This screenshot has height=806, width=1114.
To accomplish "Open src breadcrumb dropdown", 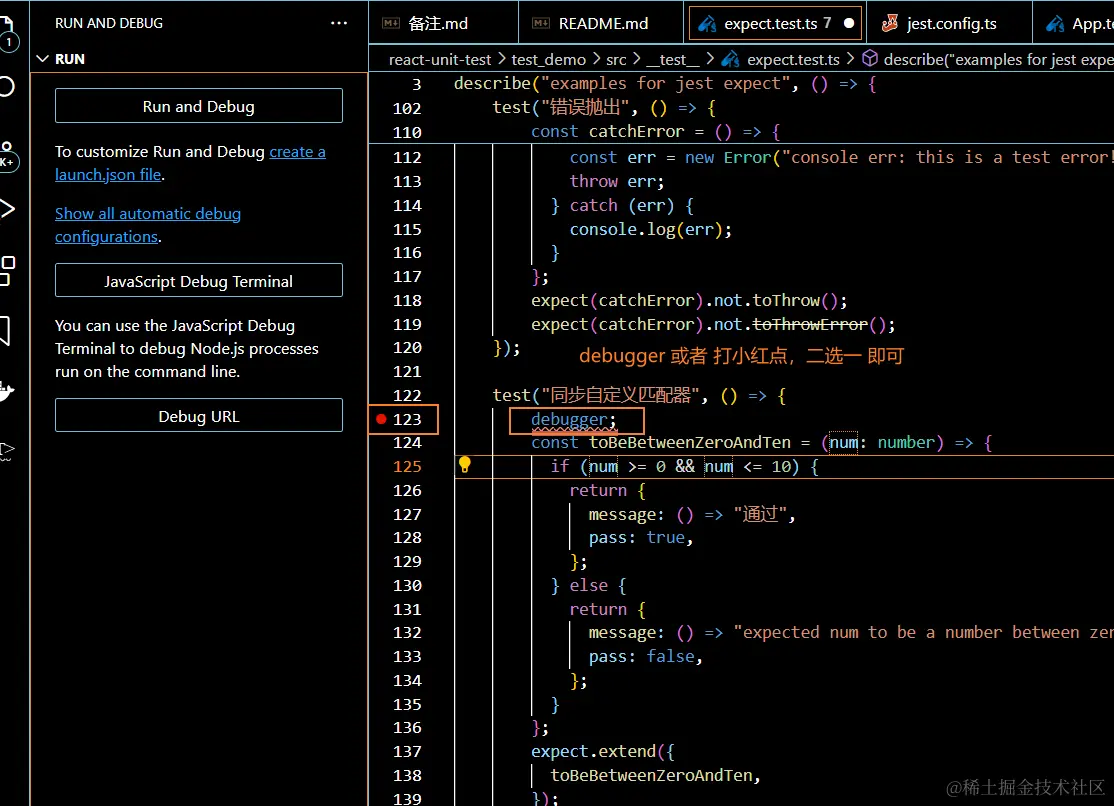I will [616, 60].
